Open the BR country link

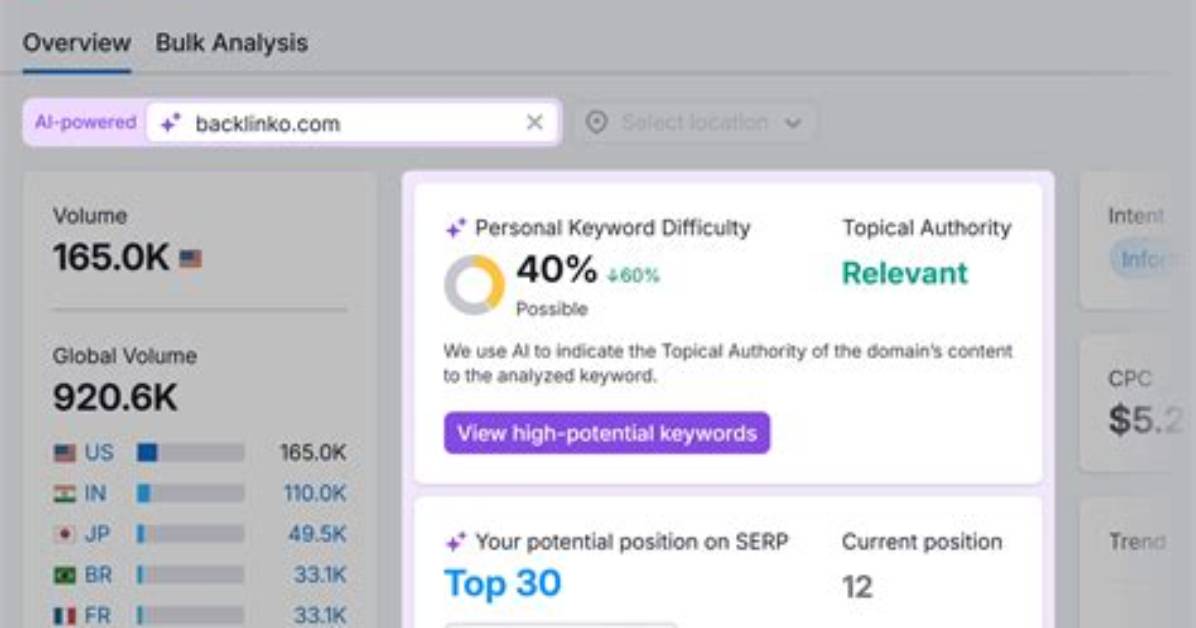pos(98,574)
